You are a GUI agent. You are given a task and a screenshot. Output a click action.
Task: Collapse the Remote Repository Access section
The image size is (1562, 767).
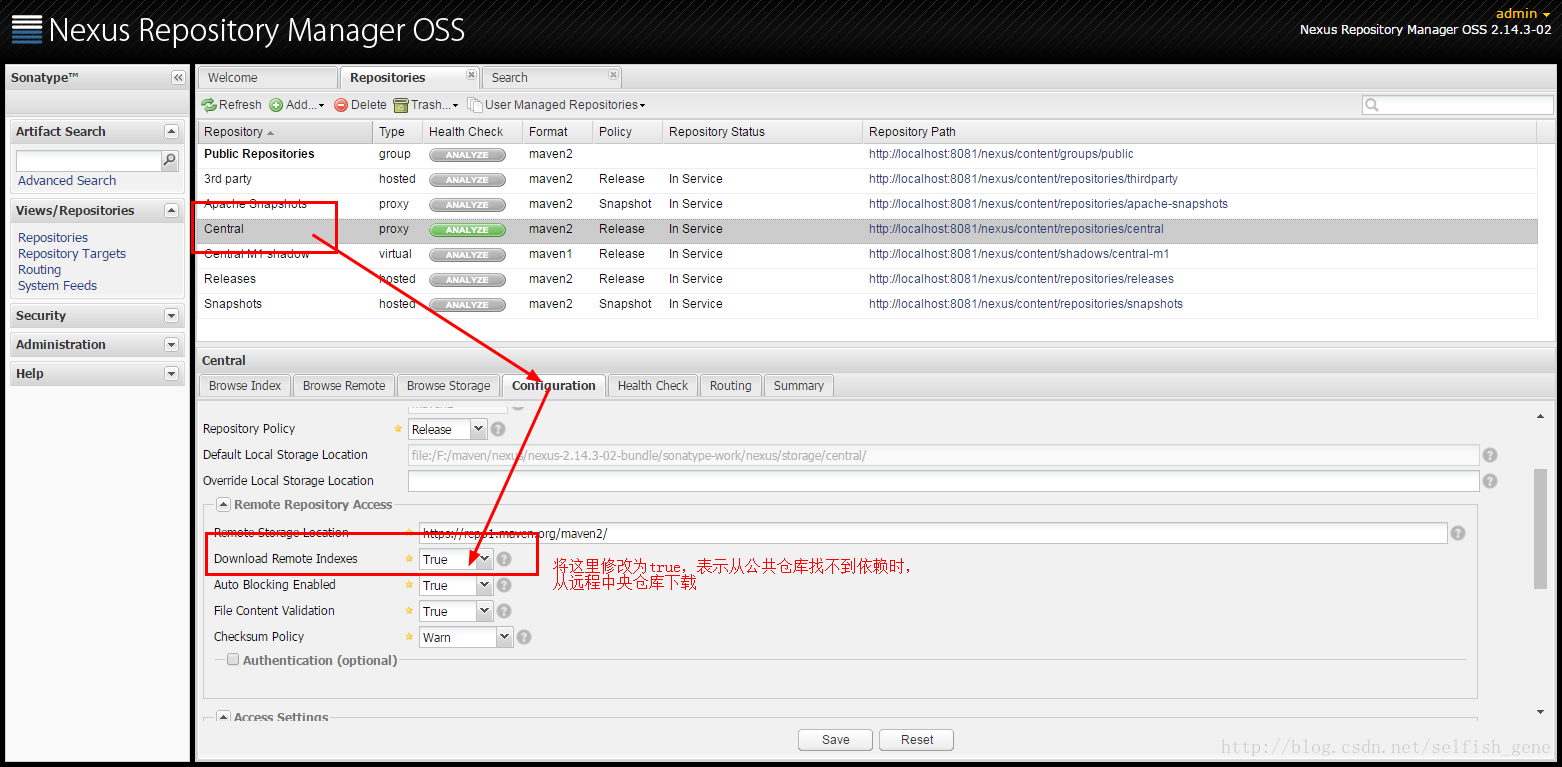tap(223, 505)
